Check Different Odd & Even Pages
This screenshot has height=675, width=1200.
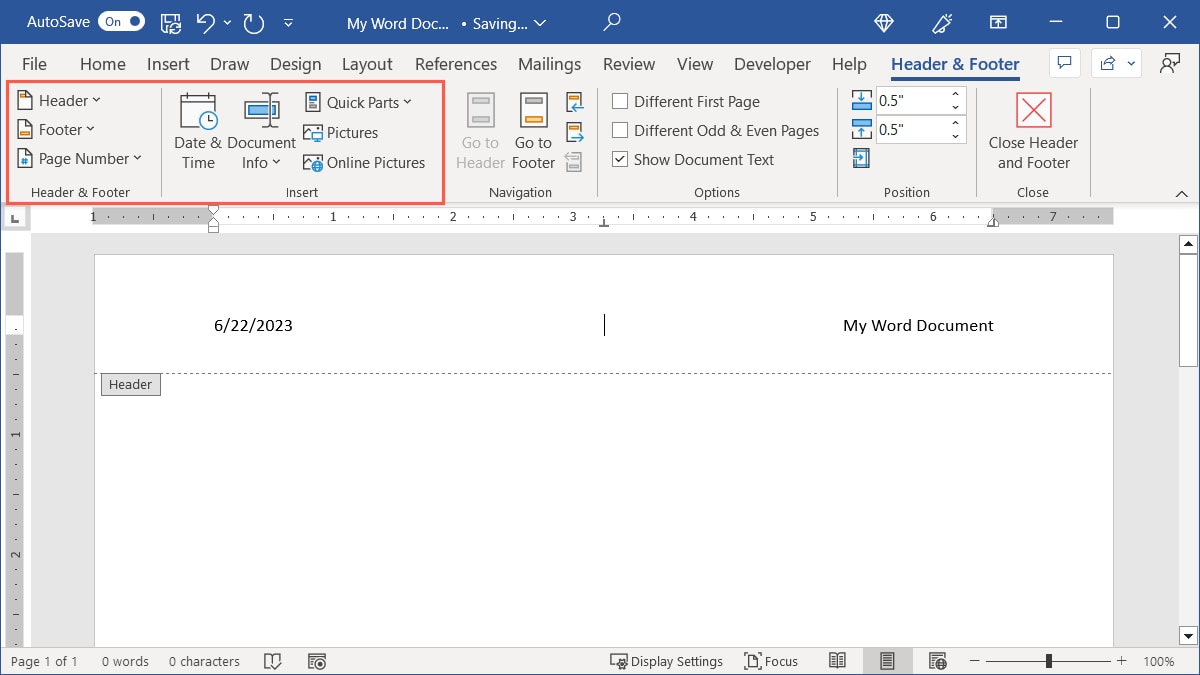click(x=620, y=130)
